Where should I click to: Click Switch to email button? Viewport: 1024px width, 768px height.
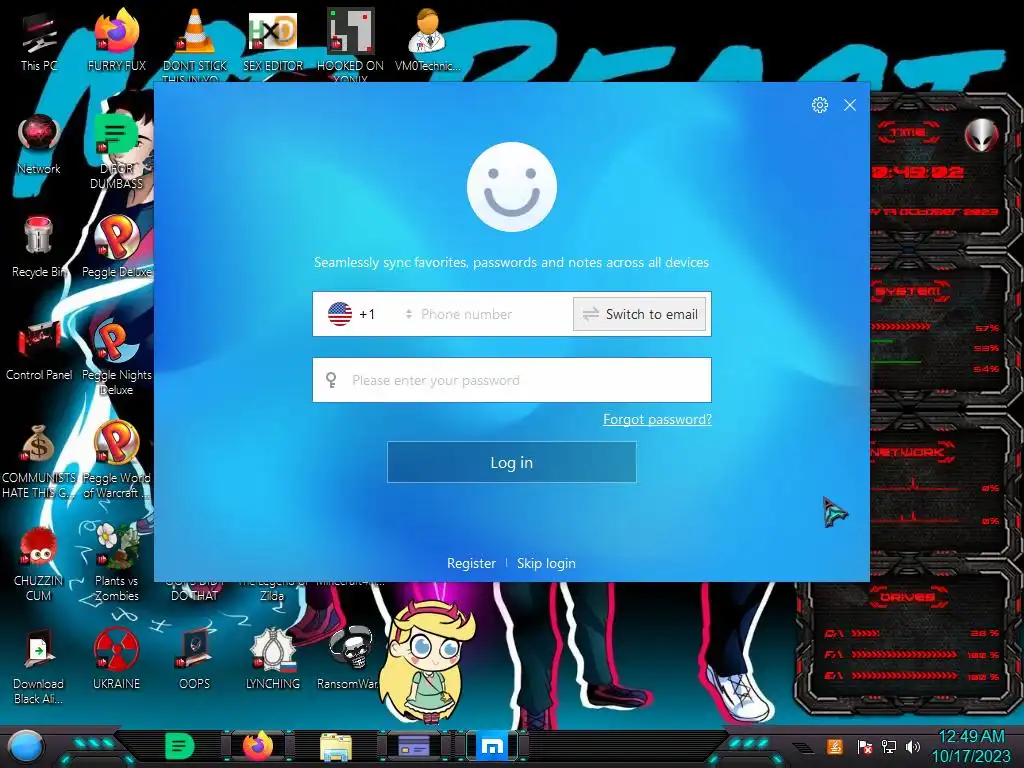tap(639, 314)
